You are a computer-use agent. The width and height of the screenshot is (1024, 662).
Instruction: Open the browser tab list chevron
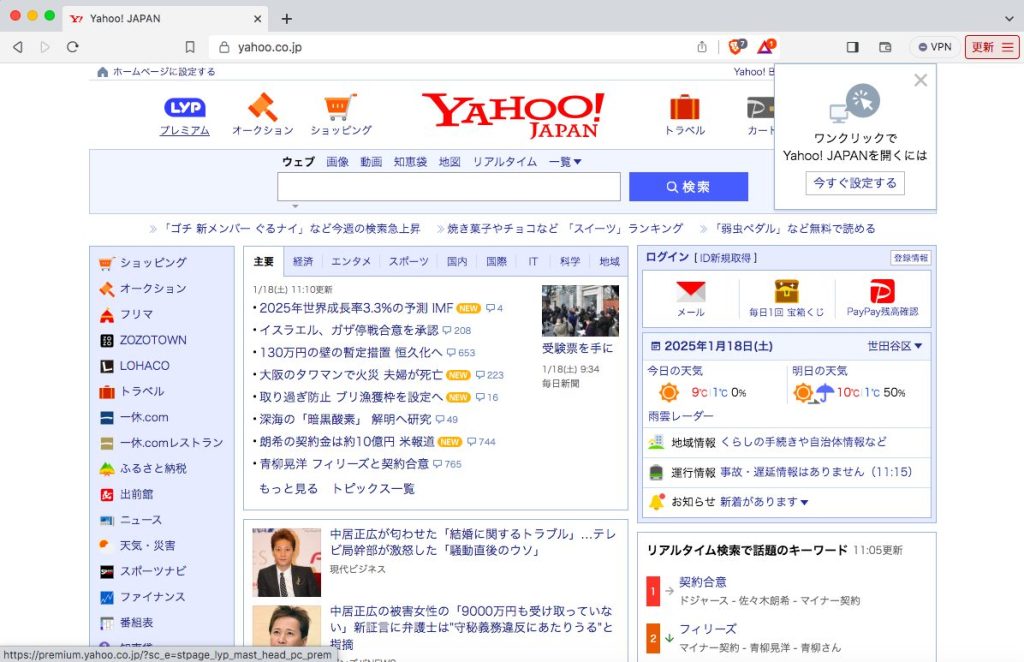point(1009,18)
